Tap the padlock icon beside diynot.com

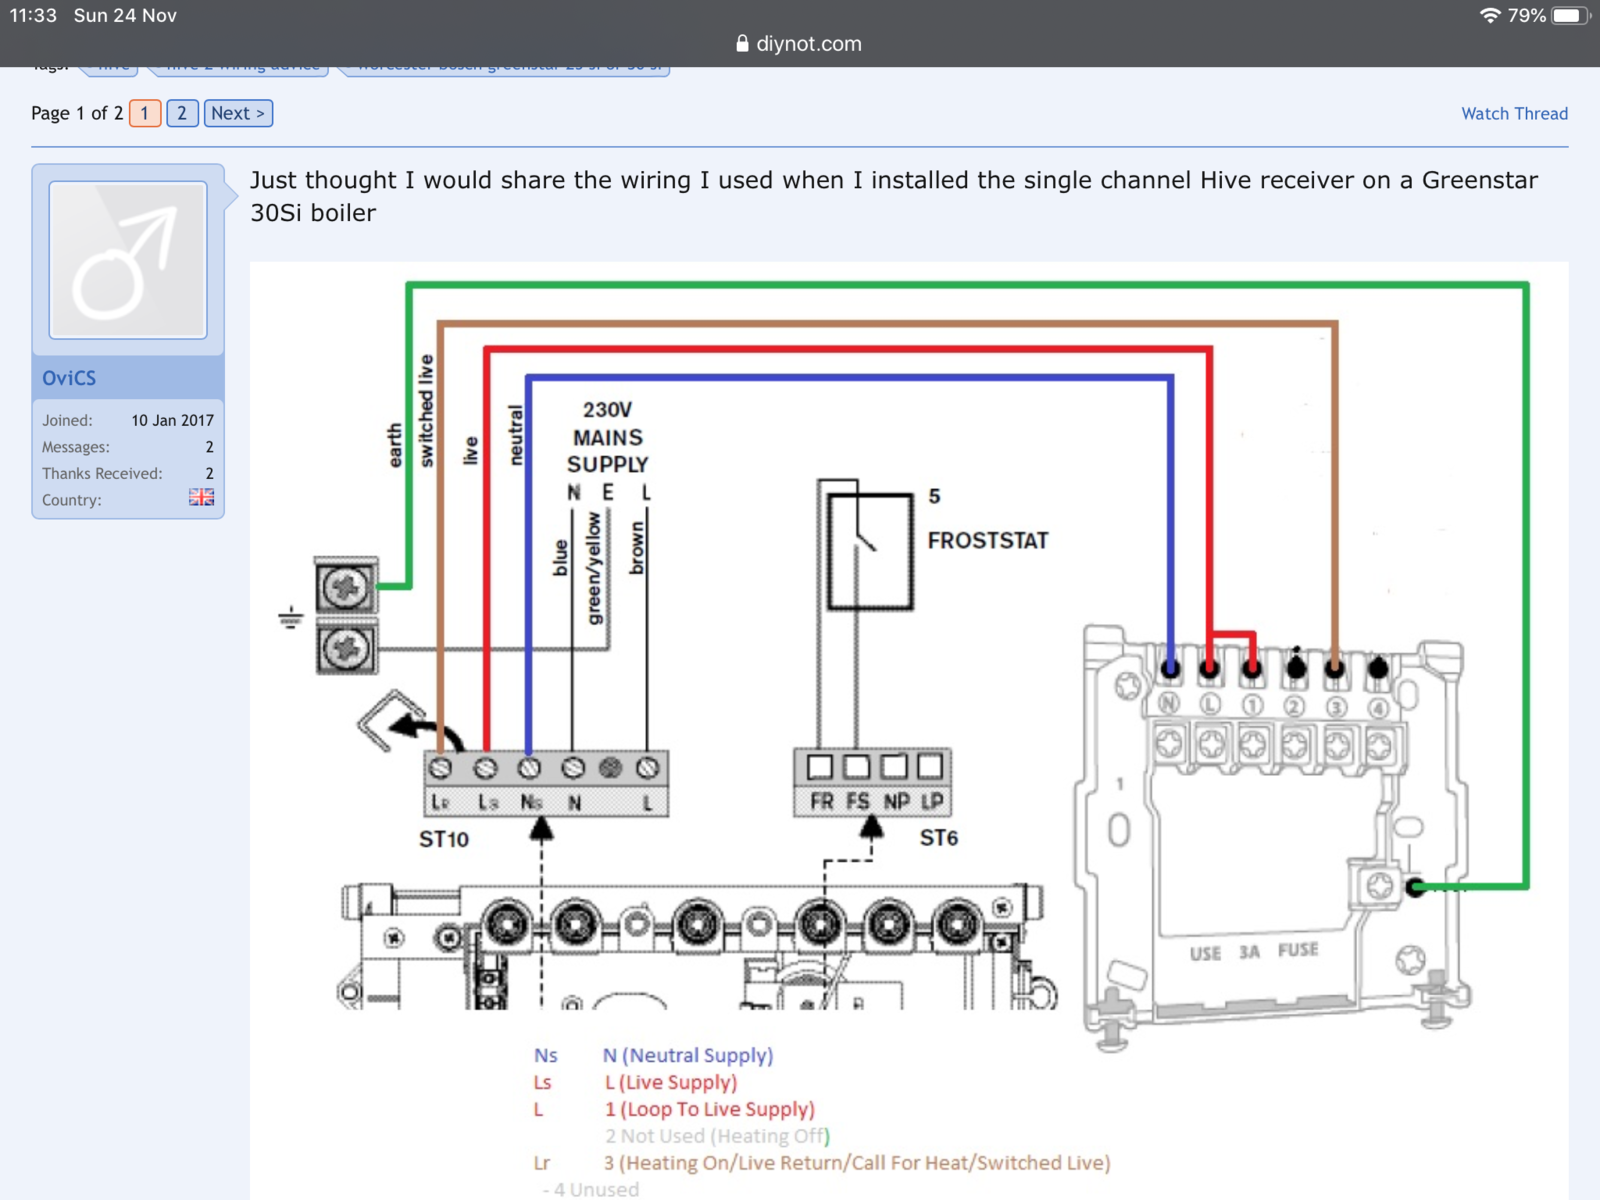742,43
